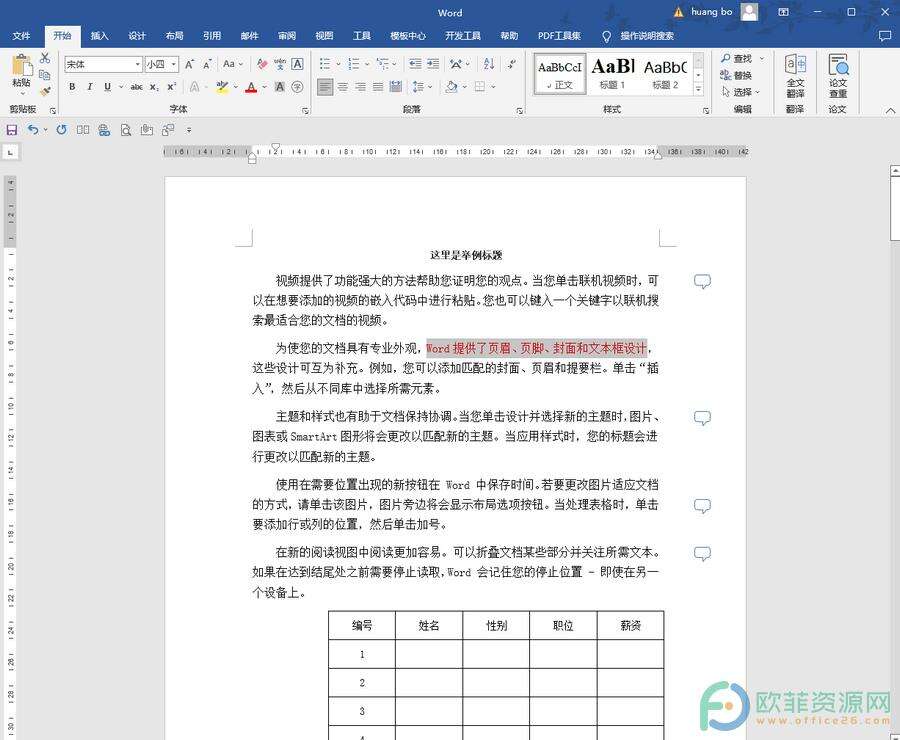Click the Redo arrow in quick access toolbar

[x=61, y=130]
